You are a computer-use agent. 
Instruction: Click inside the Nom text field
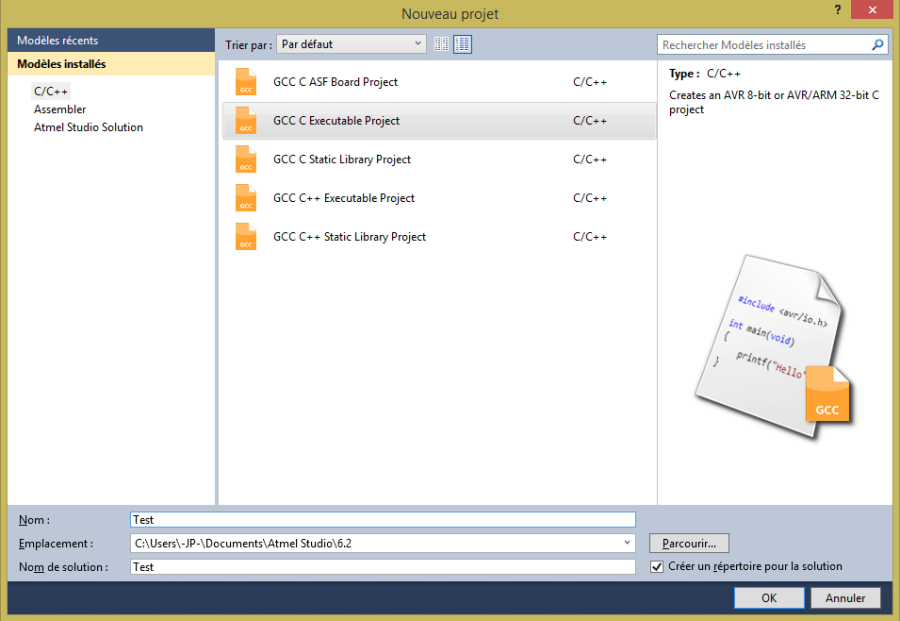tap(382, 519)
